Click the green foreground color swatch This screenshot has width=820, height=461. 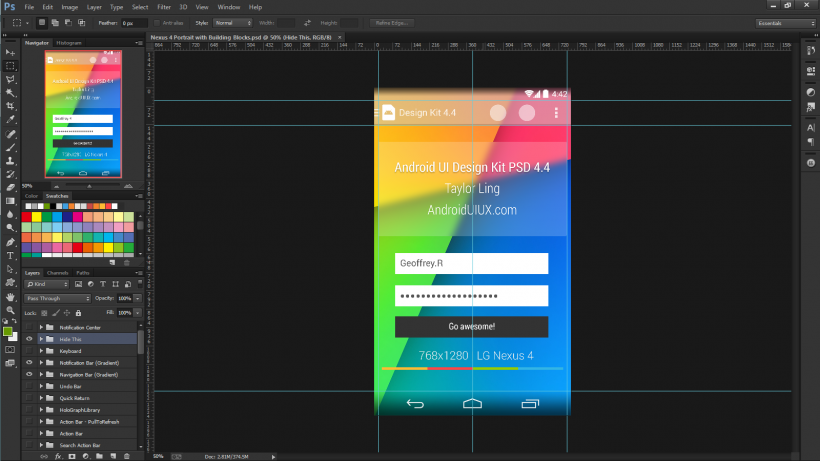pyautogui.click(x=7, y=332)
